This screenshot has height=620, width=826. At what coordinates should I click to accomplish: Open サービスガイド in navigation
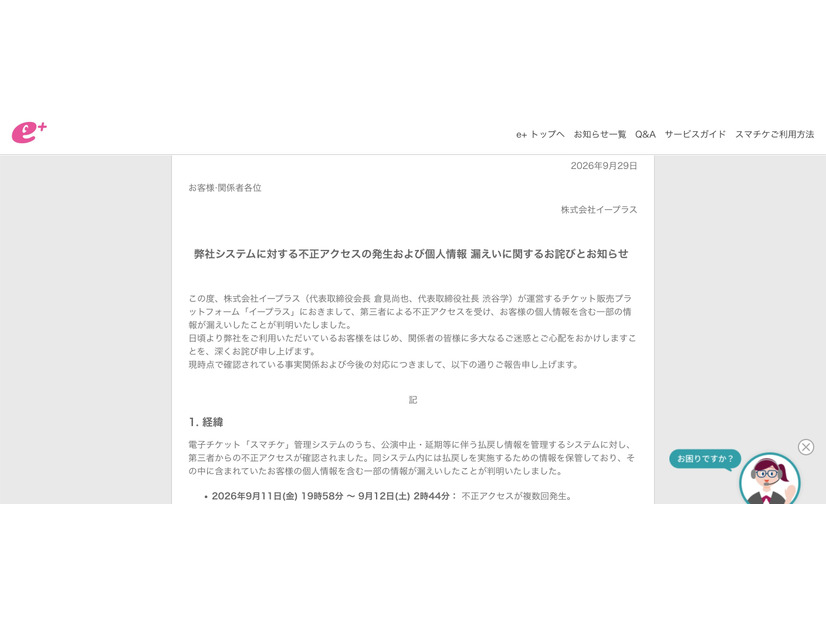tap(695, 134)
